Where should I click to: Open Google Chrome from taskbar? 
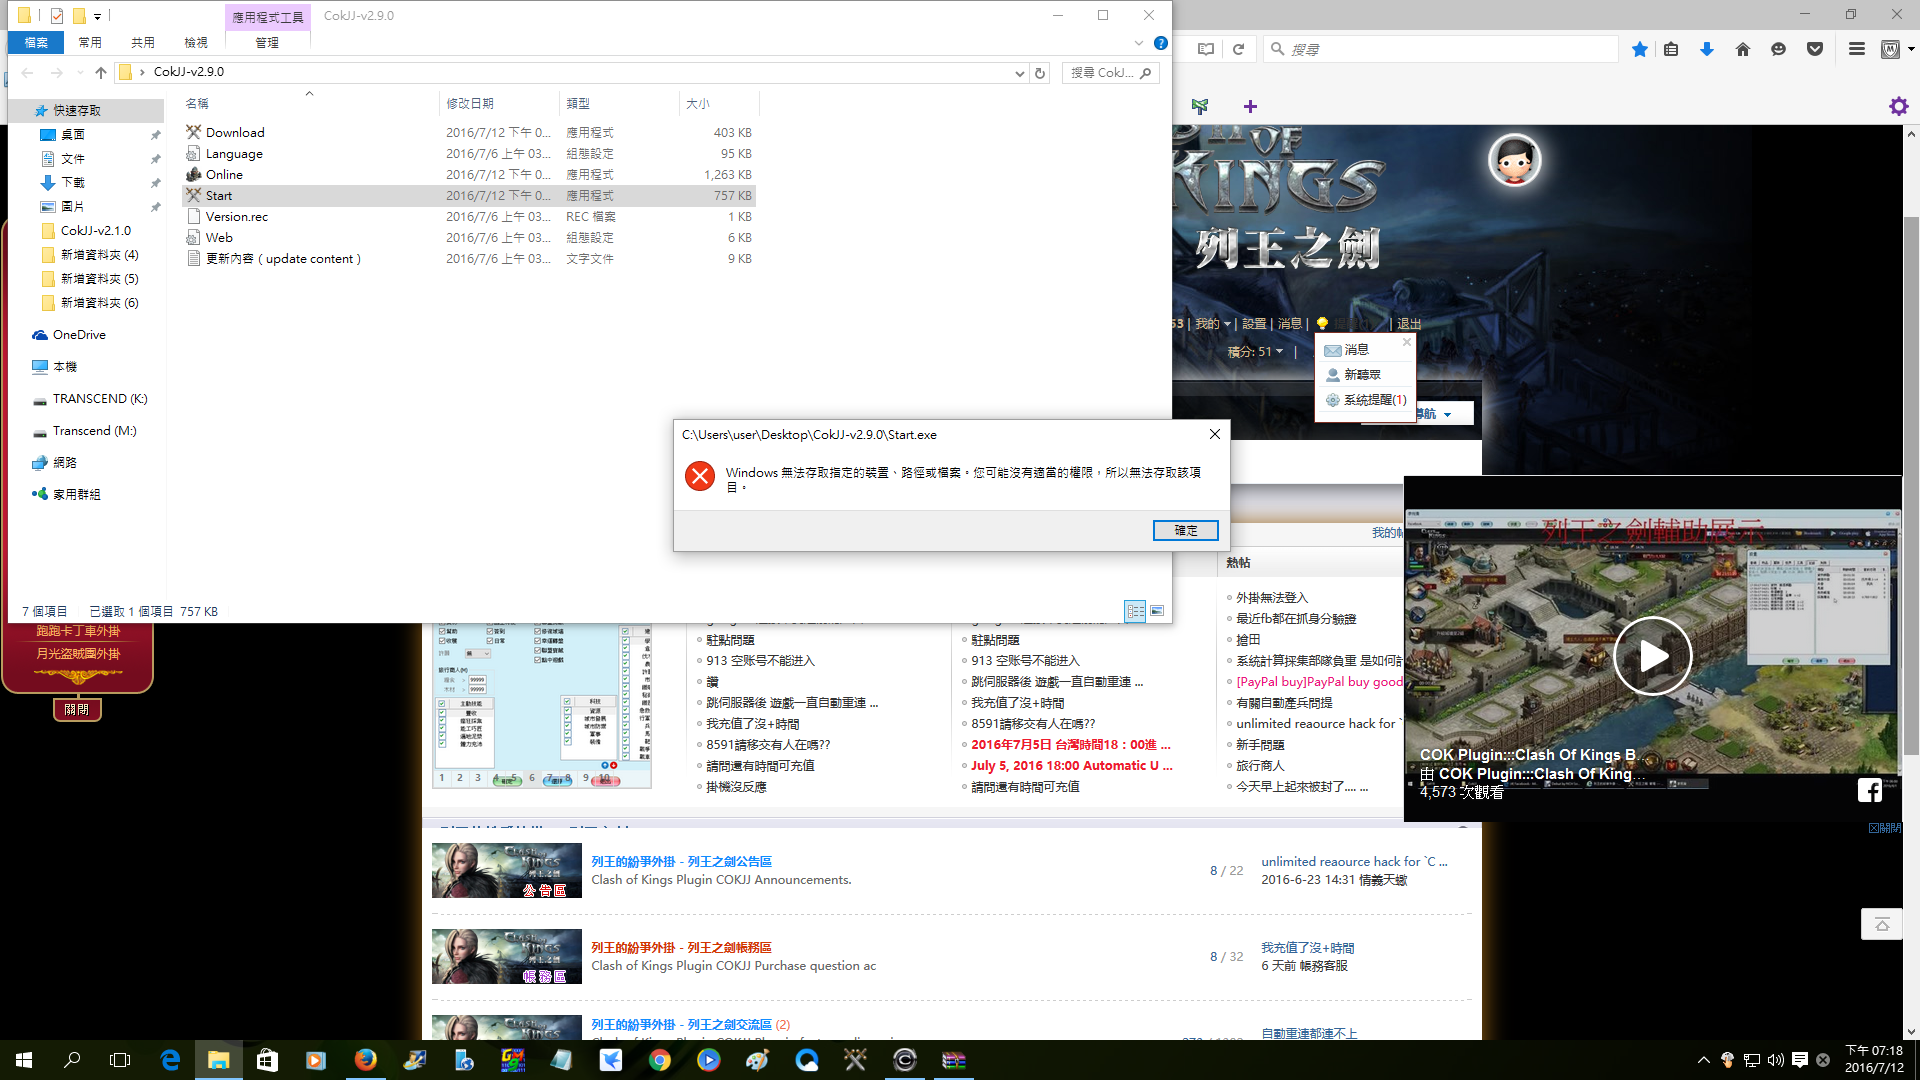[659, 1060]
